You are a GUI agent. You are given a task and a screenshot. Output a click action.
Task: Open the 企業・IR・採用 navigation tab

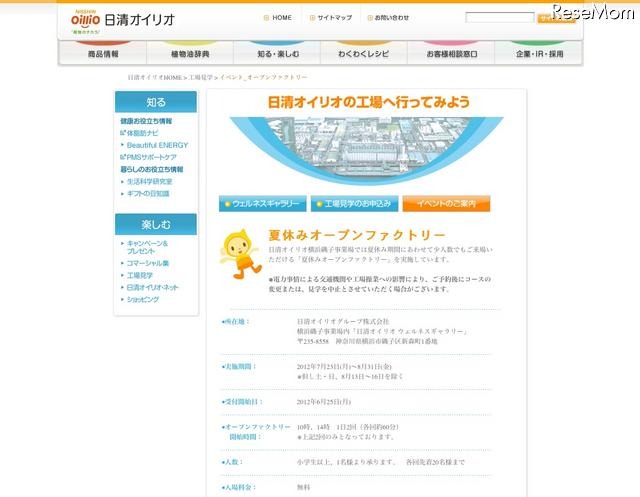pos(539,53)
